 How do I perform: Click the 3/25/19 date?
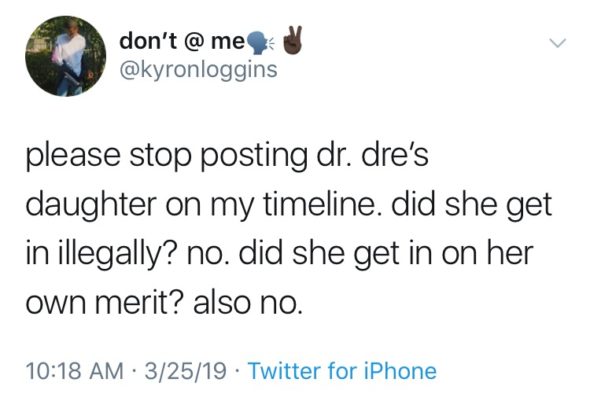click(185, 371)
